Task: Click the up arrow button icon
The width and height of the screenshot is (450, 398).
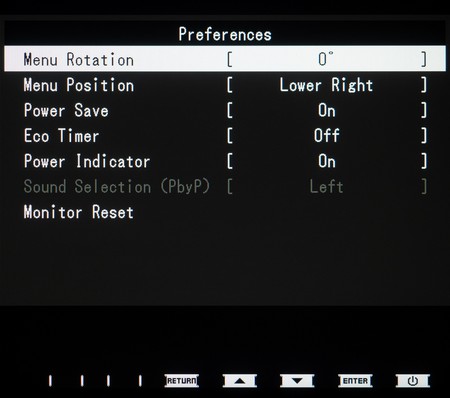Action: click(240, 381)
